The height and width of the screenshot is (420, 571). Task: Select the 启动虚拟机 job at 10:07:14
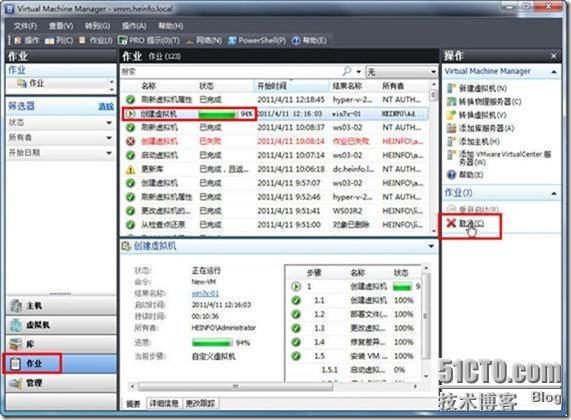(275, 155)
